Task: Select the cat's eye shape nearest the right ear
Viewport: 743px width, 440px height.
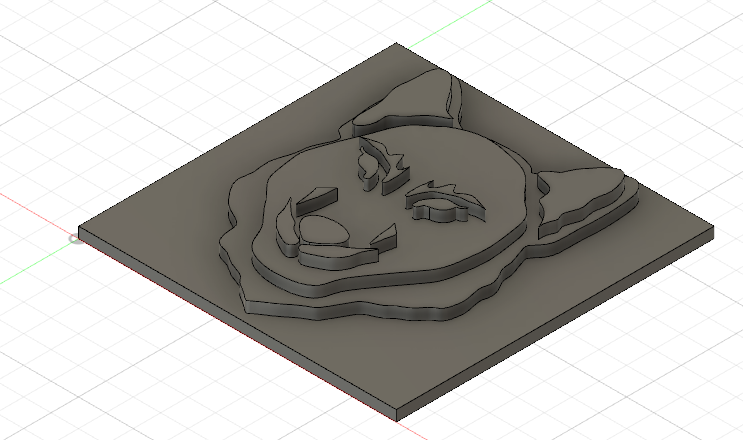Action: coord(441,207)
